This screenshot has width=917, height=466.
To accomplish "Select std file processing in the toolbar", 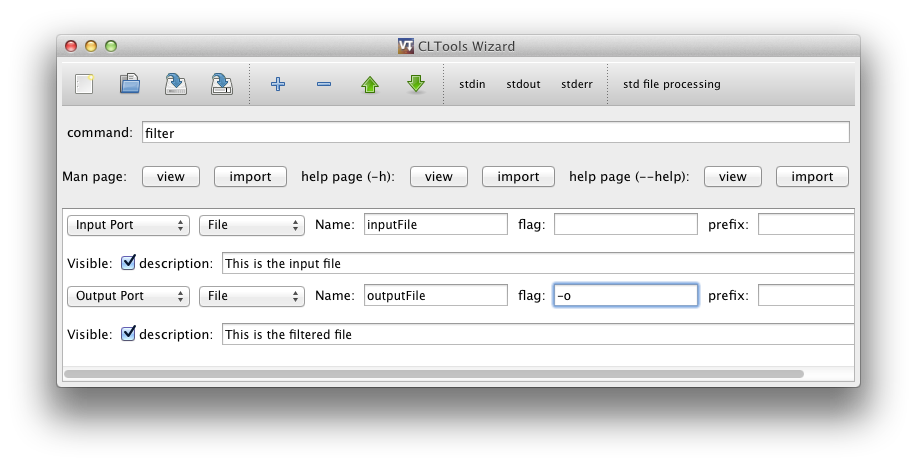I will point(671,85).
